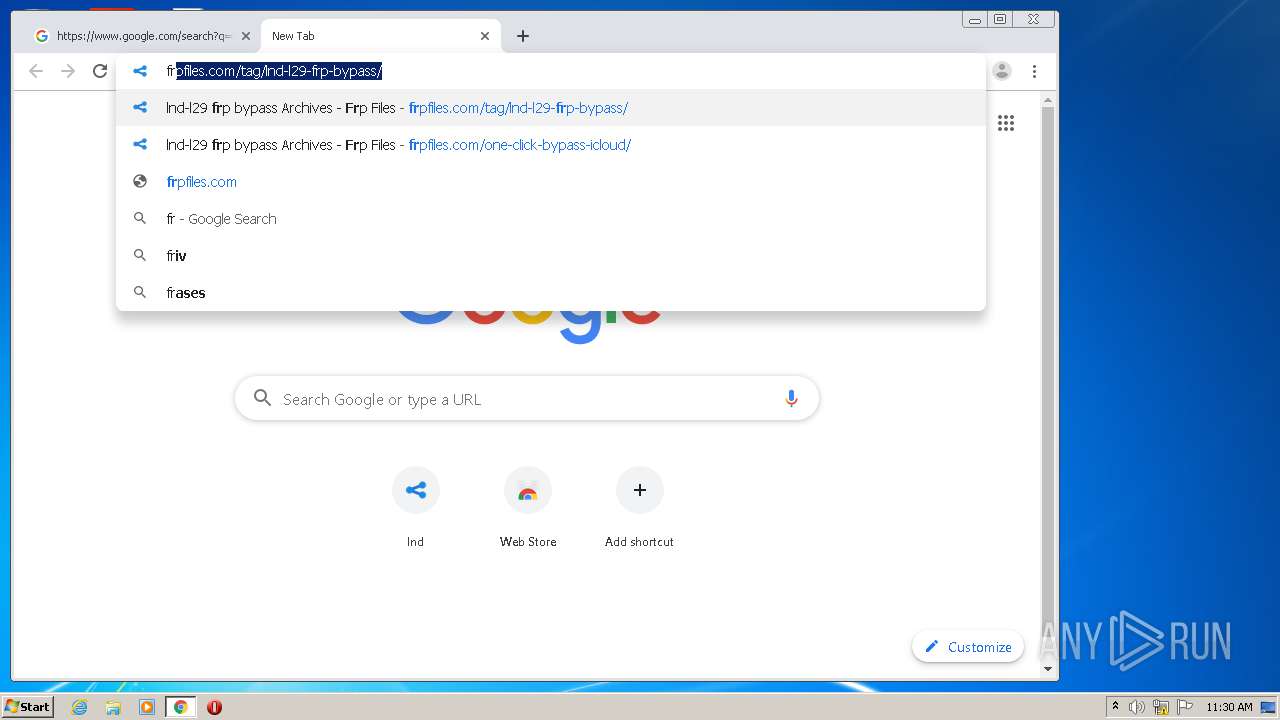Viewport: 1280px width, 720px height.
Task: Click the browser back arrow
Action: [36, 71]
